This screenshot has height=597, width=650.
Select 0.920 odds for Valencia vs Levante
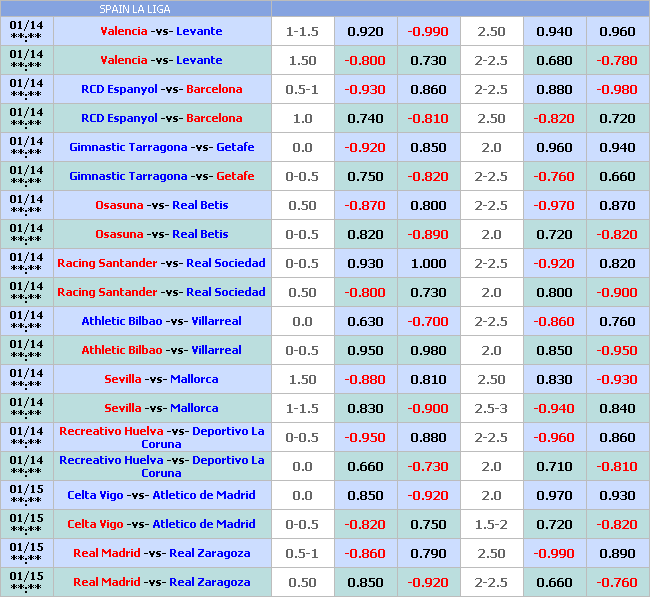365,31
